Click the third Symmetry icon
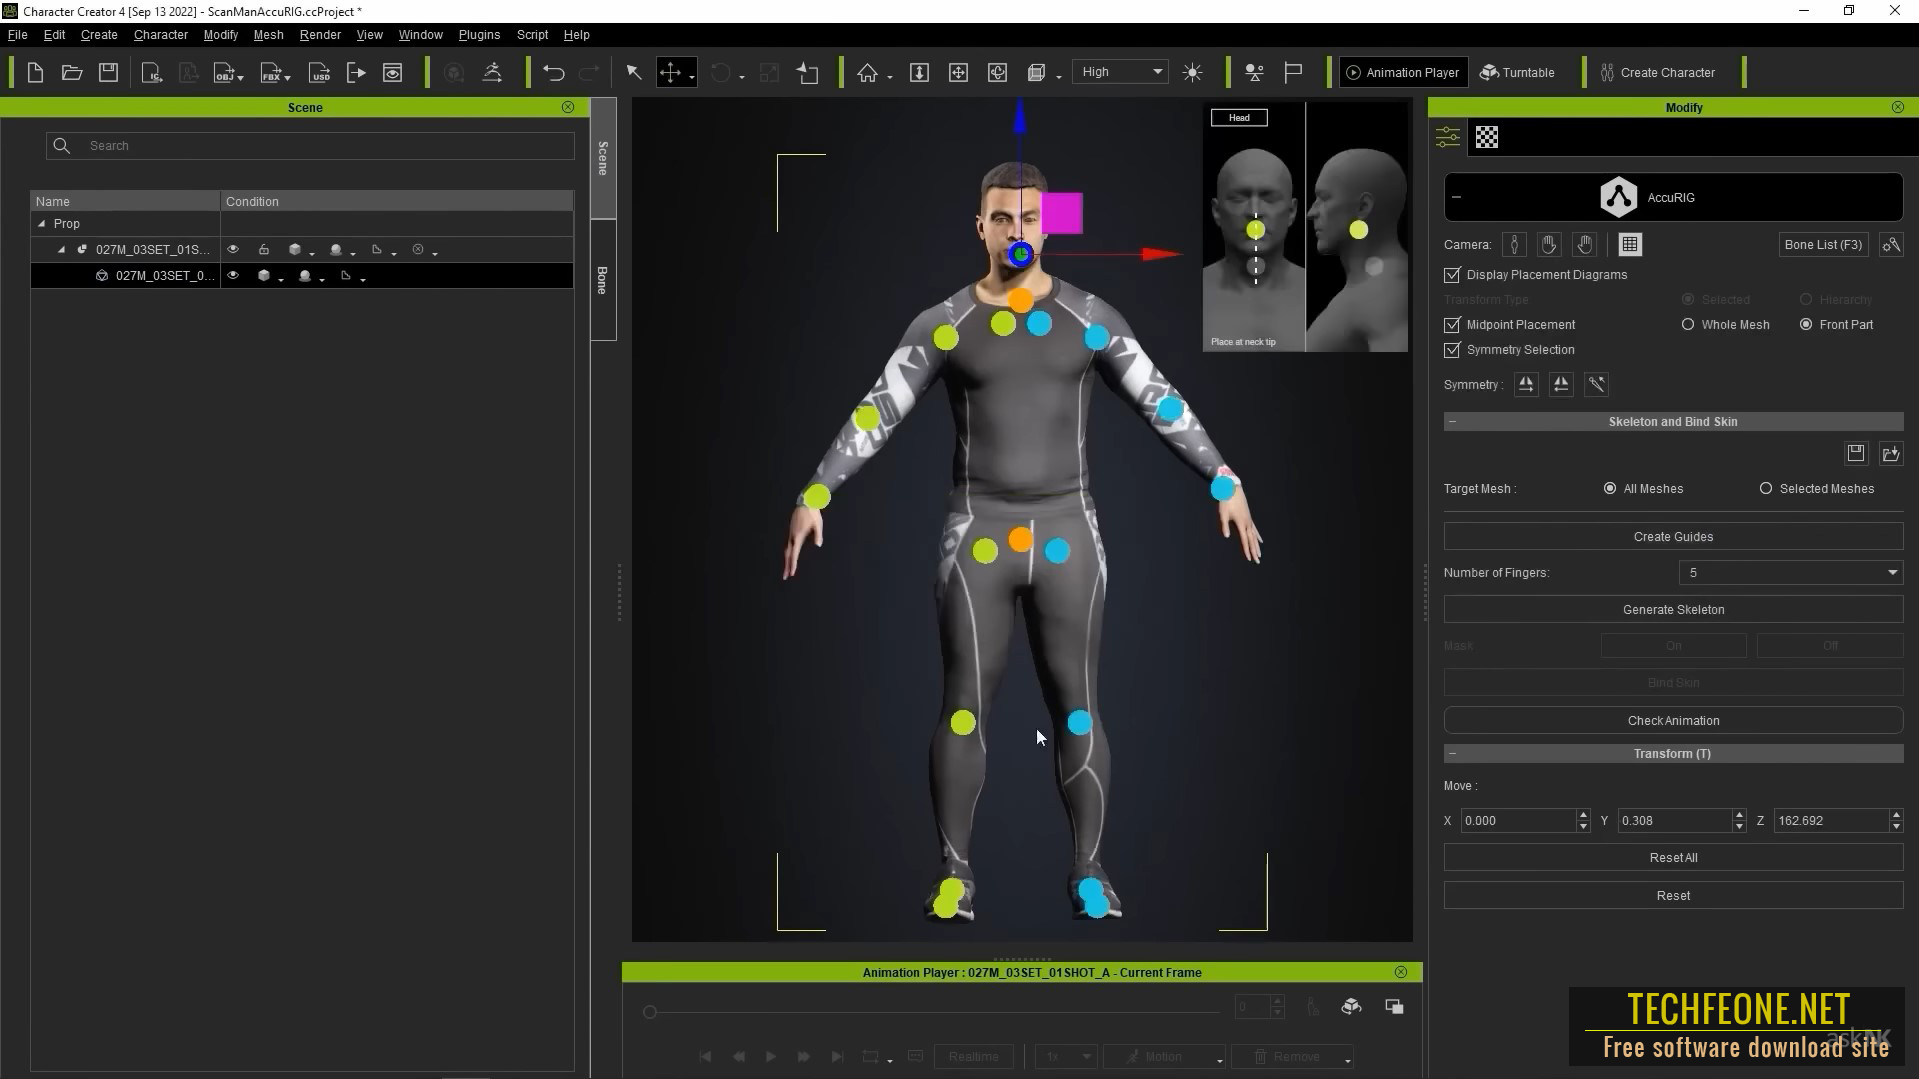The height and width of the screenshot is (1079, 1919). tap(1597, 384)
